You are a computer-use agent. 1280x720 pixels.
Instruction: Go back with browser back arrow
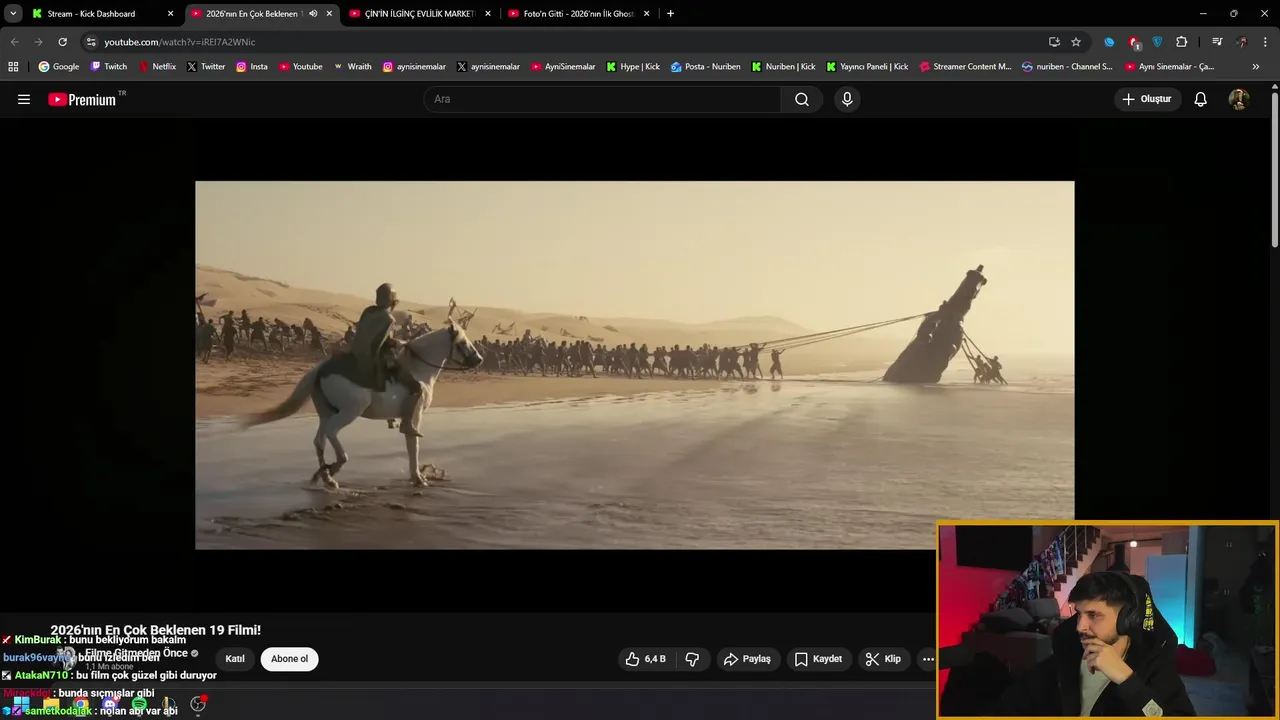(x=14, y=42)
